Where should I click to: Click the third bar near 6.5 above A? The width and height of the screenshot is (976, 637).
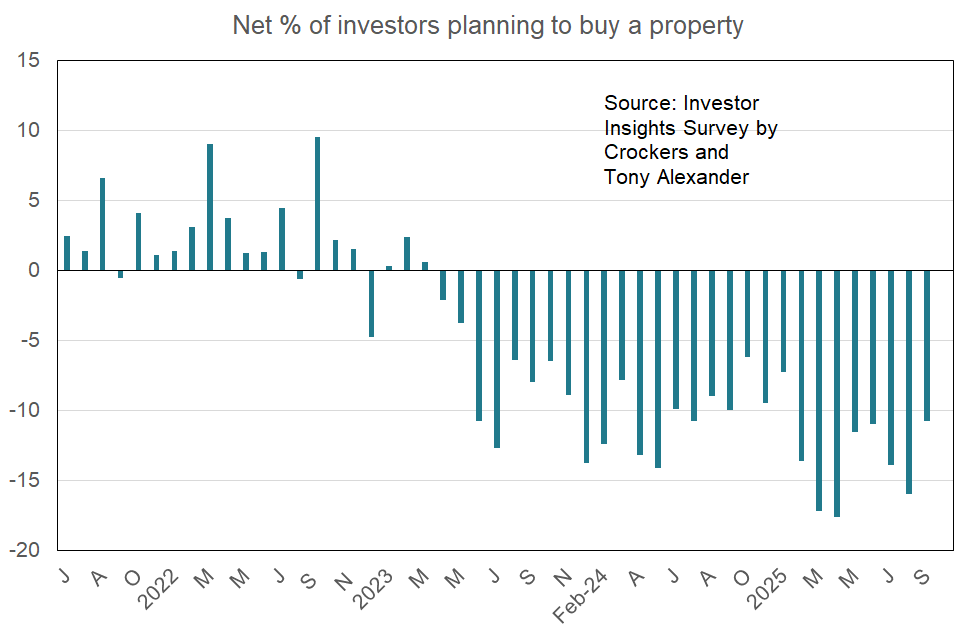(x=103, y=224)
